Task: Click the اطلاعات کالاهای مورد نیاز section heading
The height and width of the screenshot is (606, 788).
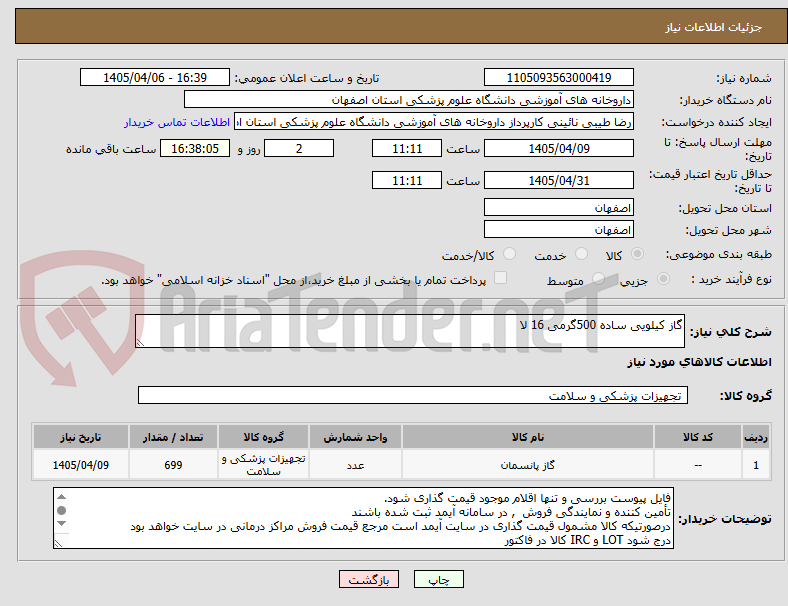Action: (x=699, y=362)
